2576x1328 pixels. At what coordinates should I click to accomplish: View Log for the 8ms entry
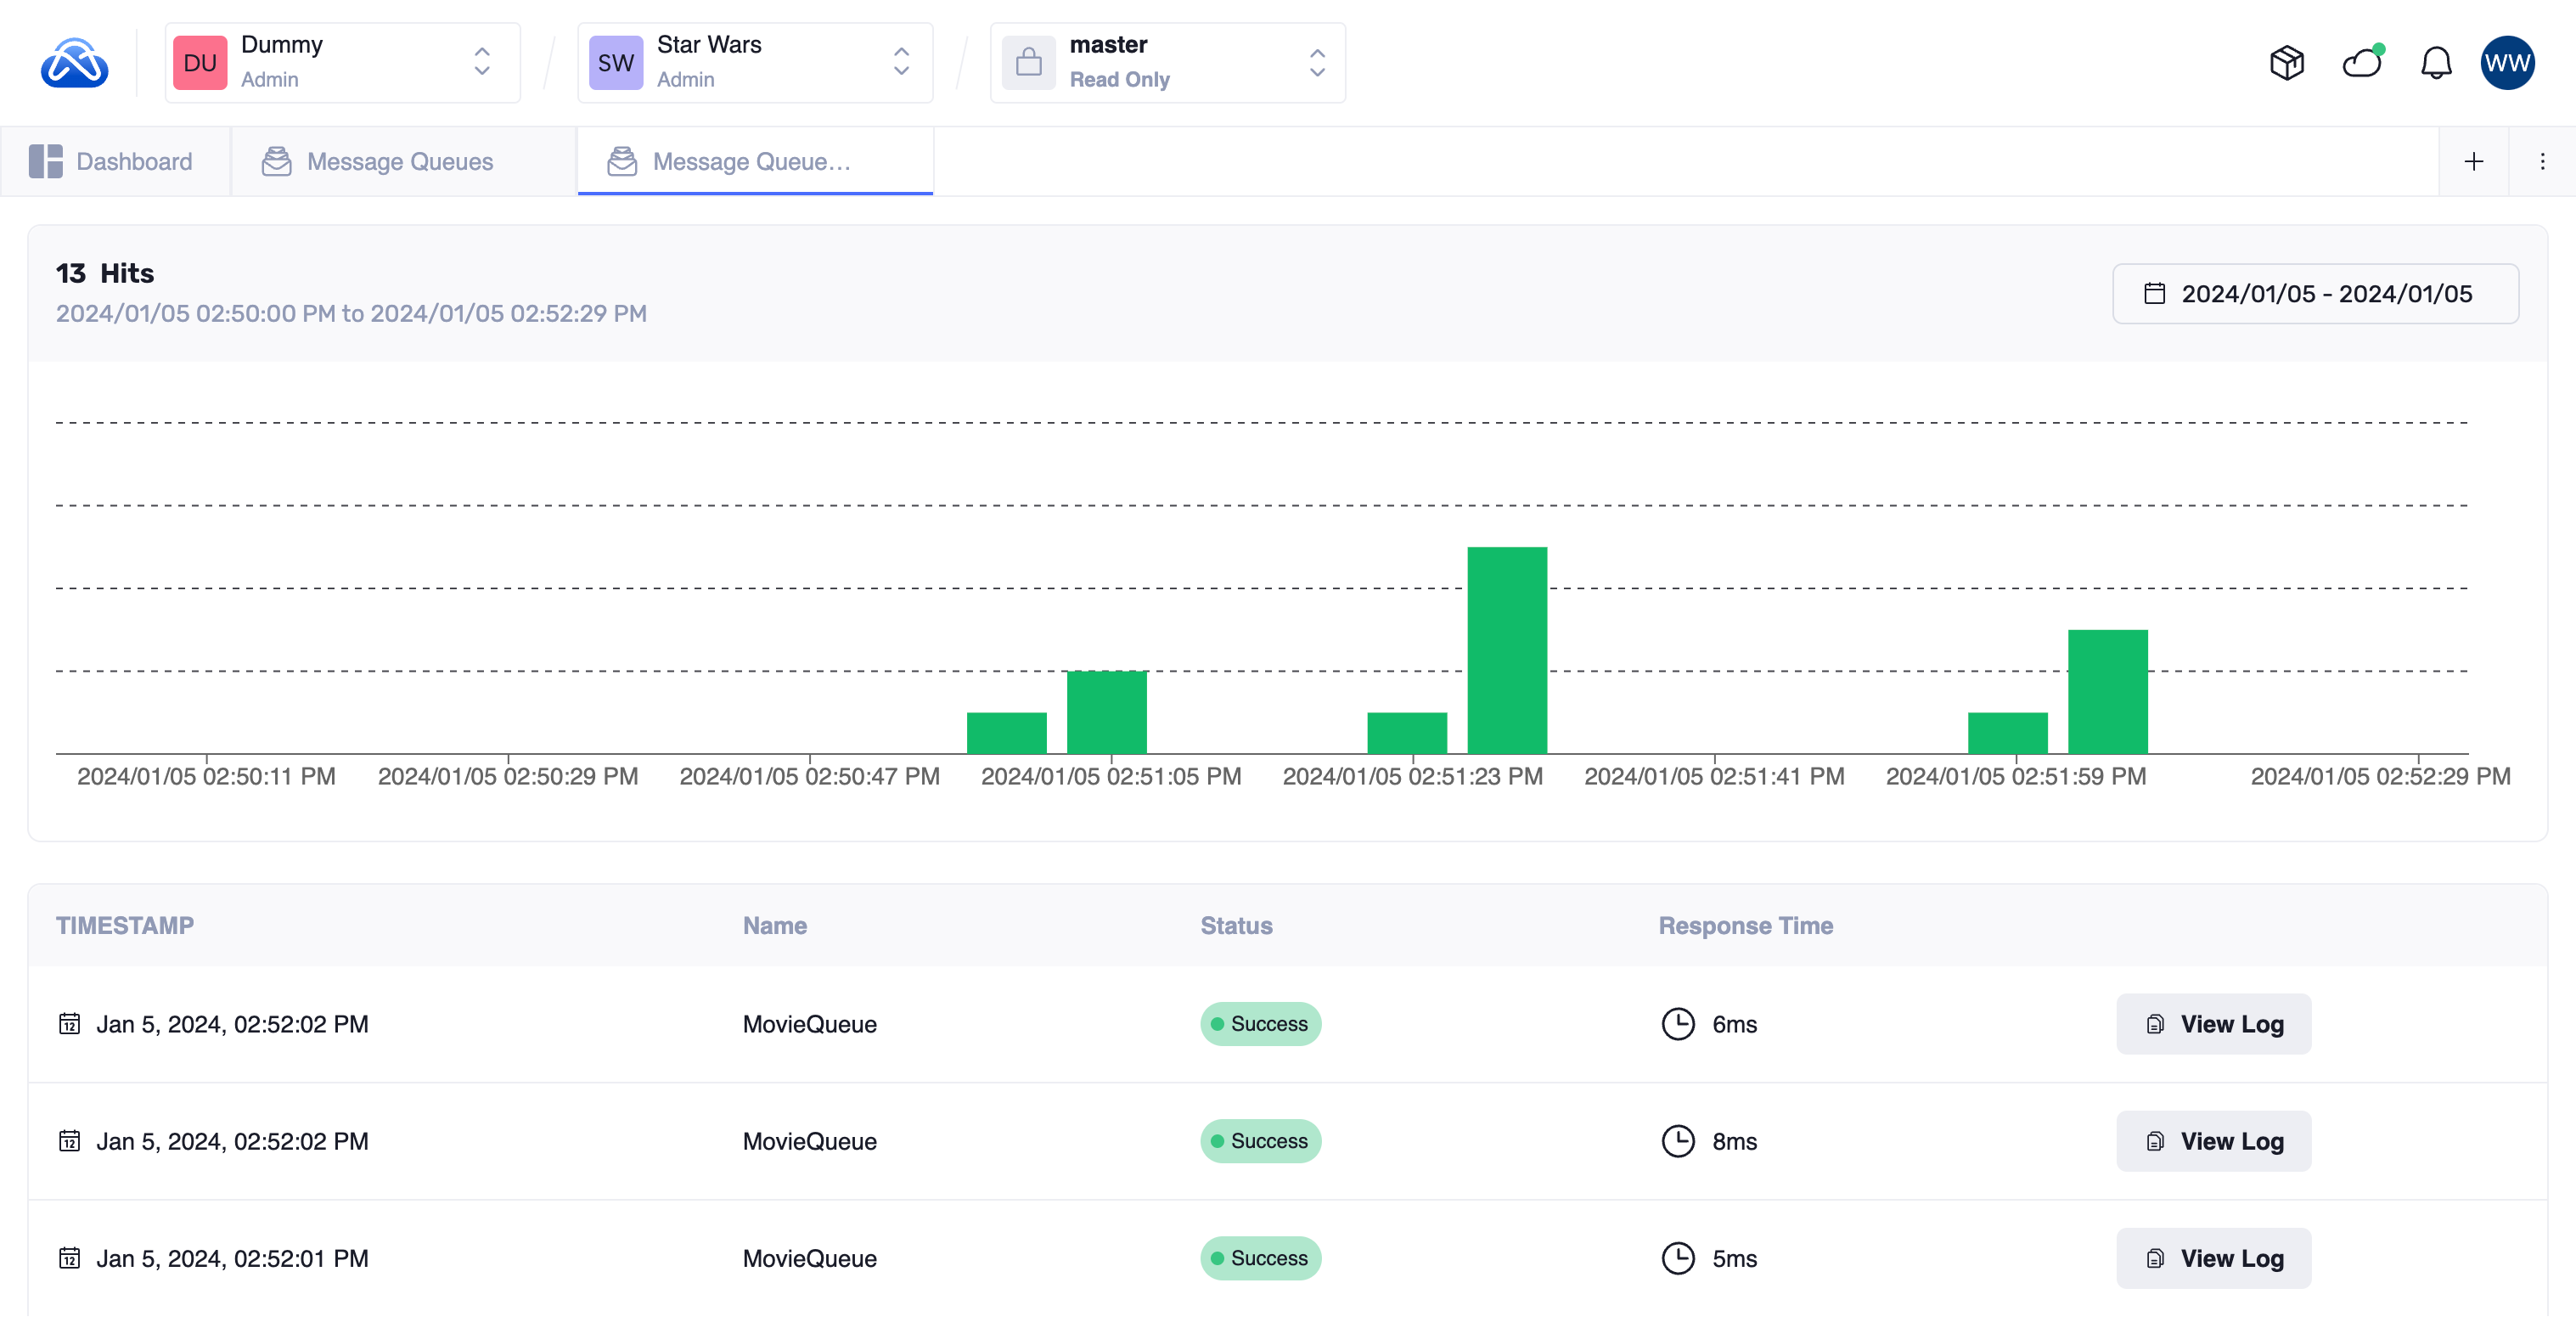(2213, 1140)
